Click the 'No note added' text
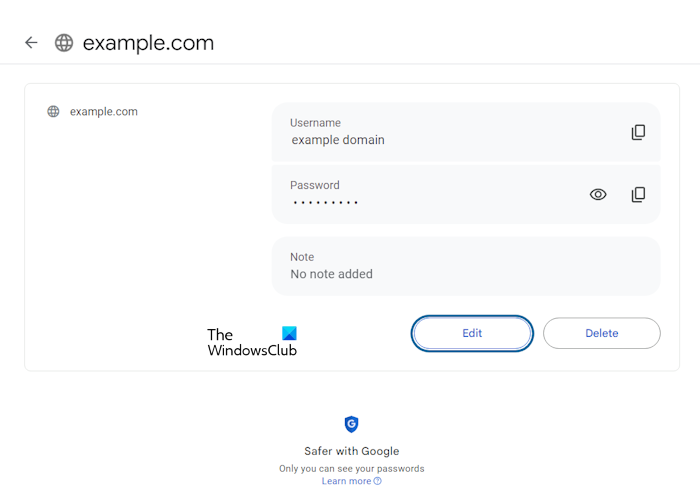Screen dimensions: 700x498 (331, 274)
